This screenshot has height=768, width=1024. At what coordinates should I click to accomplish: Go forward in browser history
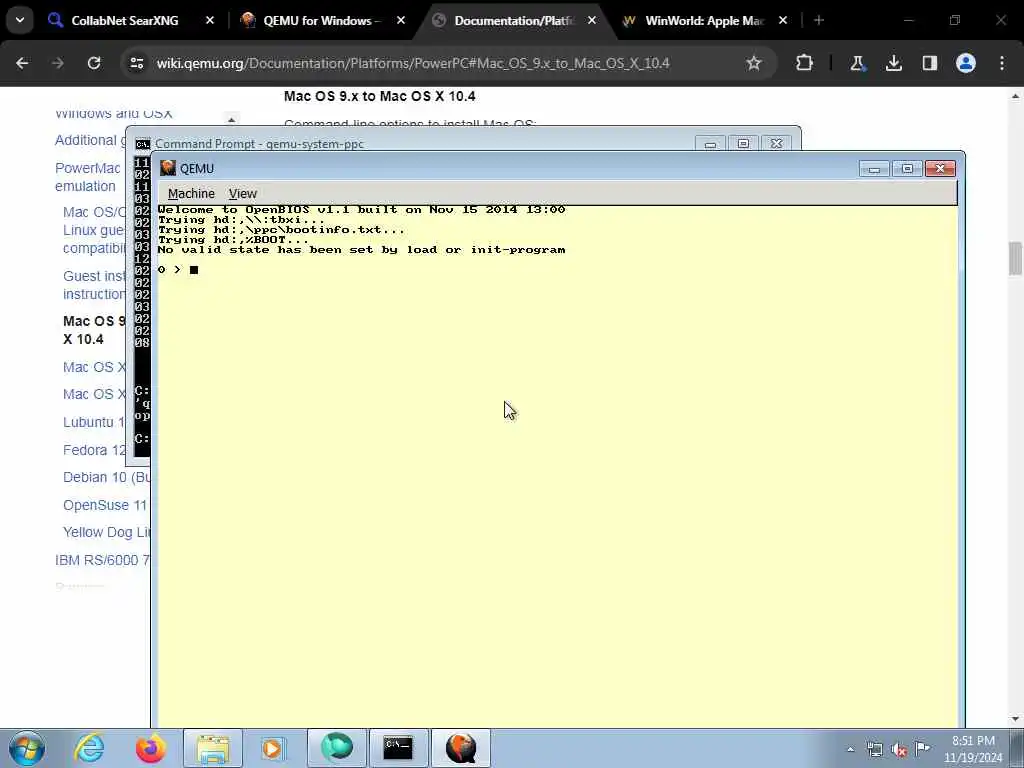(x=57, y=63)
